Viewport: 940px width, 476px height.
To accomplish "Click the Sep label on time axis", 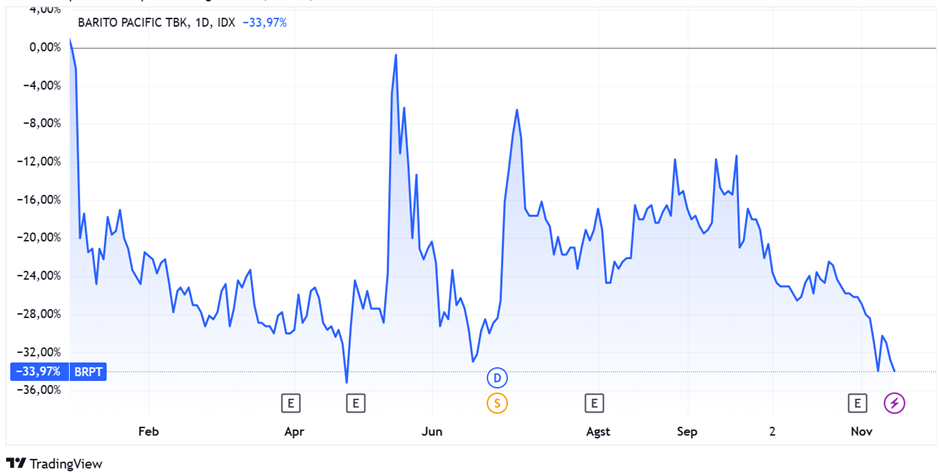I will [687, 432].
